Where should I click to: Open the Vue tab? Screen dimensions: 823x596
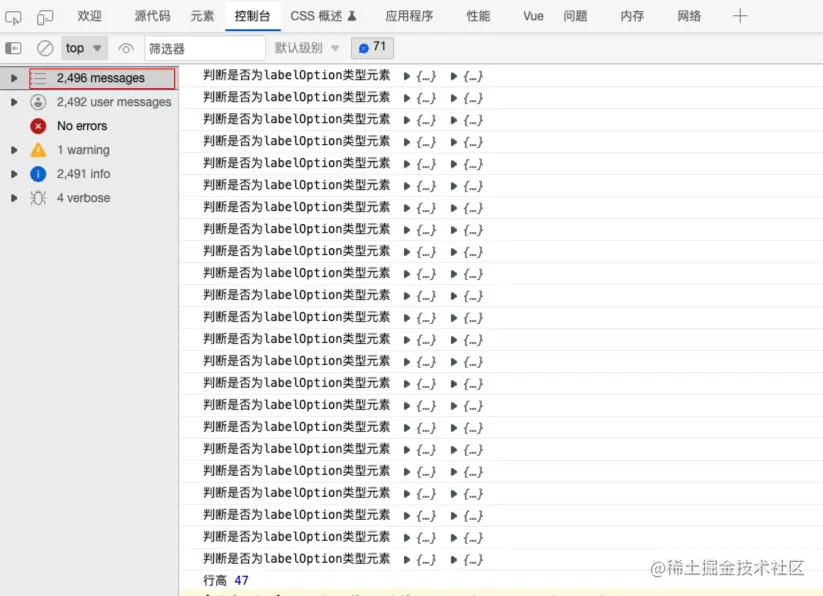(533, 16)
